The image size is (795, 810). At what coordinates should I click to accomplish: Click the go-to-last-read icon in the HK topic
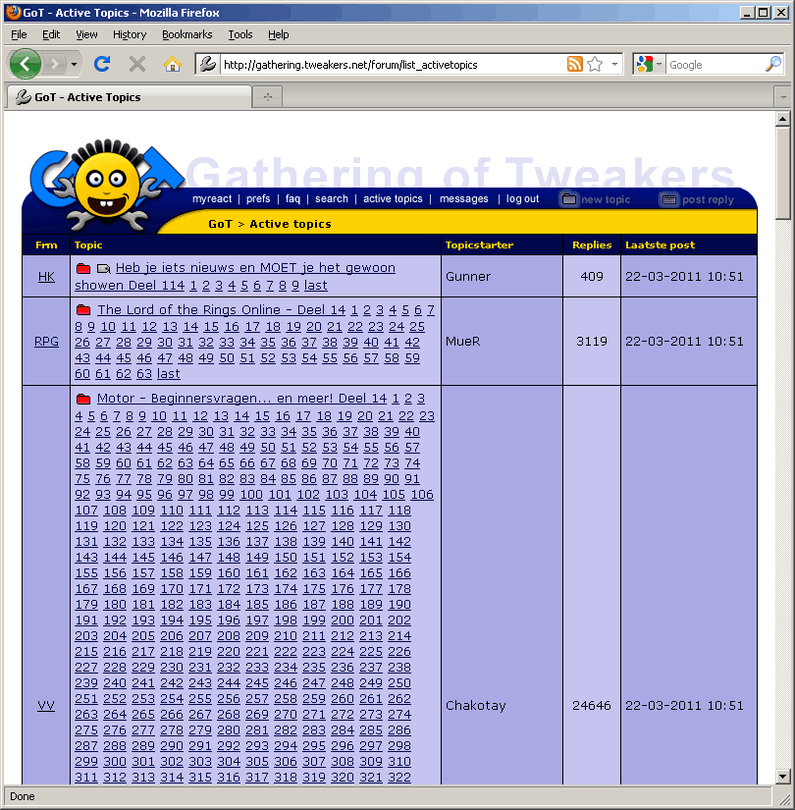[x=103, y=269]
